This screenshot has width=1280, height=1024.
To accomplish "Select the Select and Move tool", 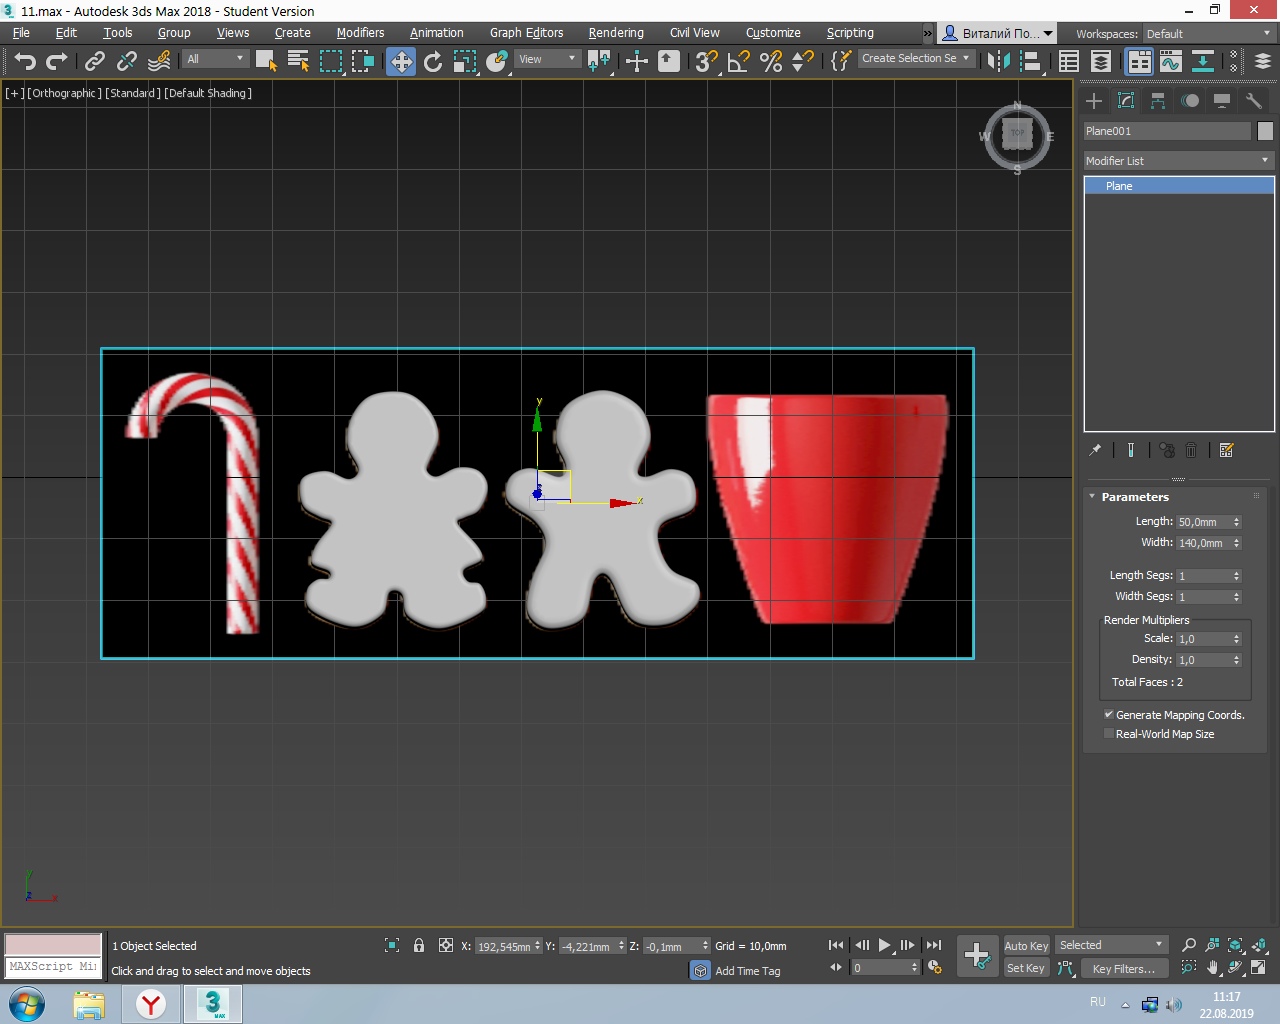I will (400, 61).
